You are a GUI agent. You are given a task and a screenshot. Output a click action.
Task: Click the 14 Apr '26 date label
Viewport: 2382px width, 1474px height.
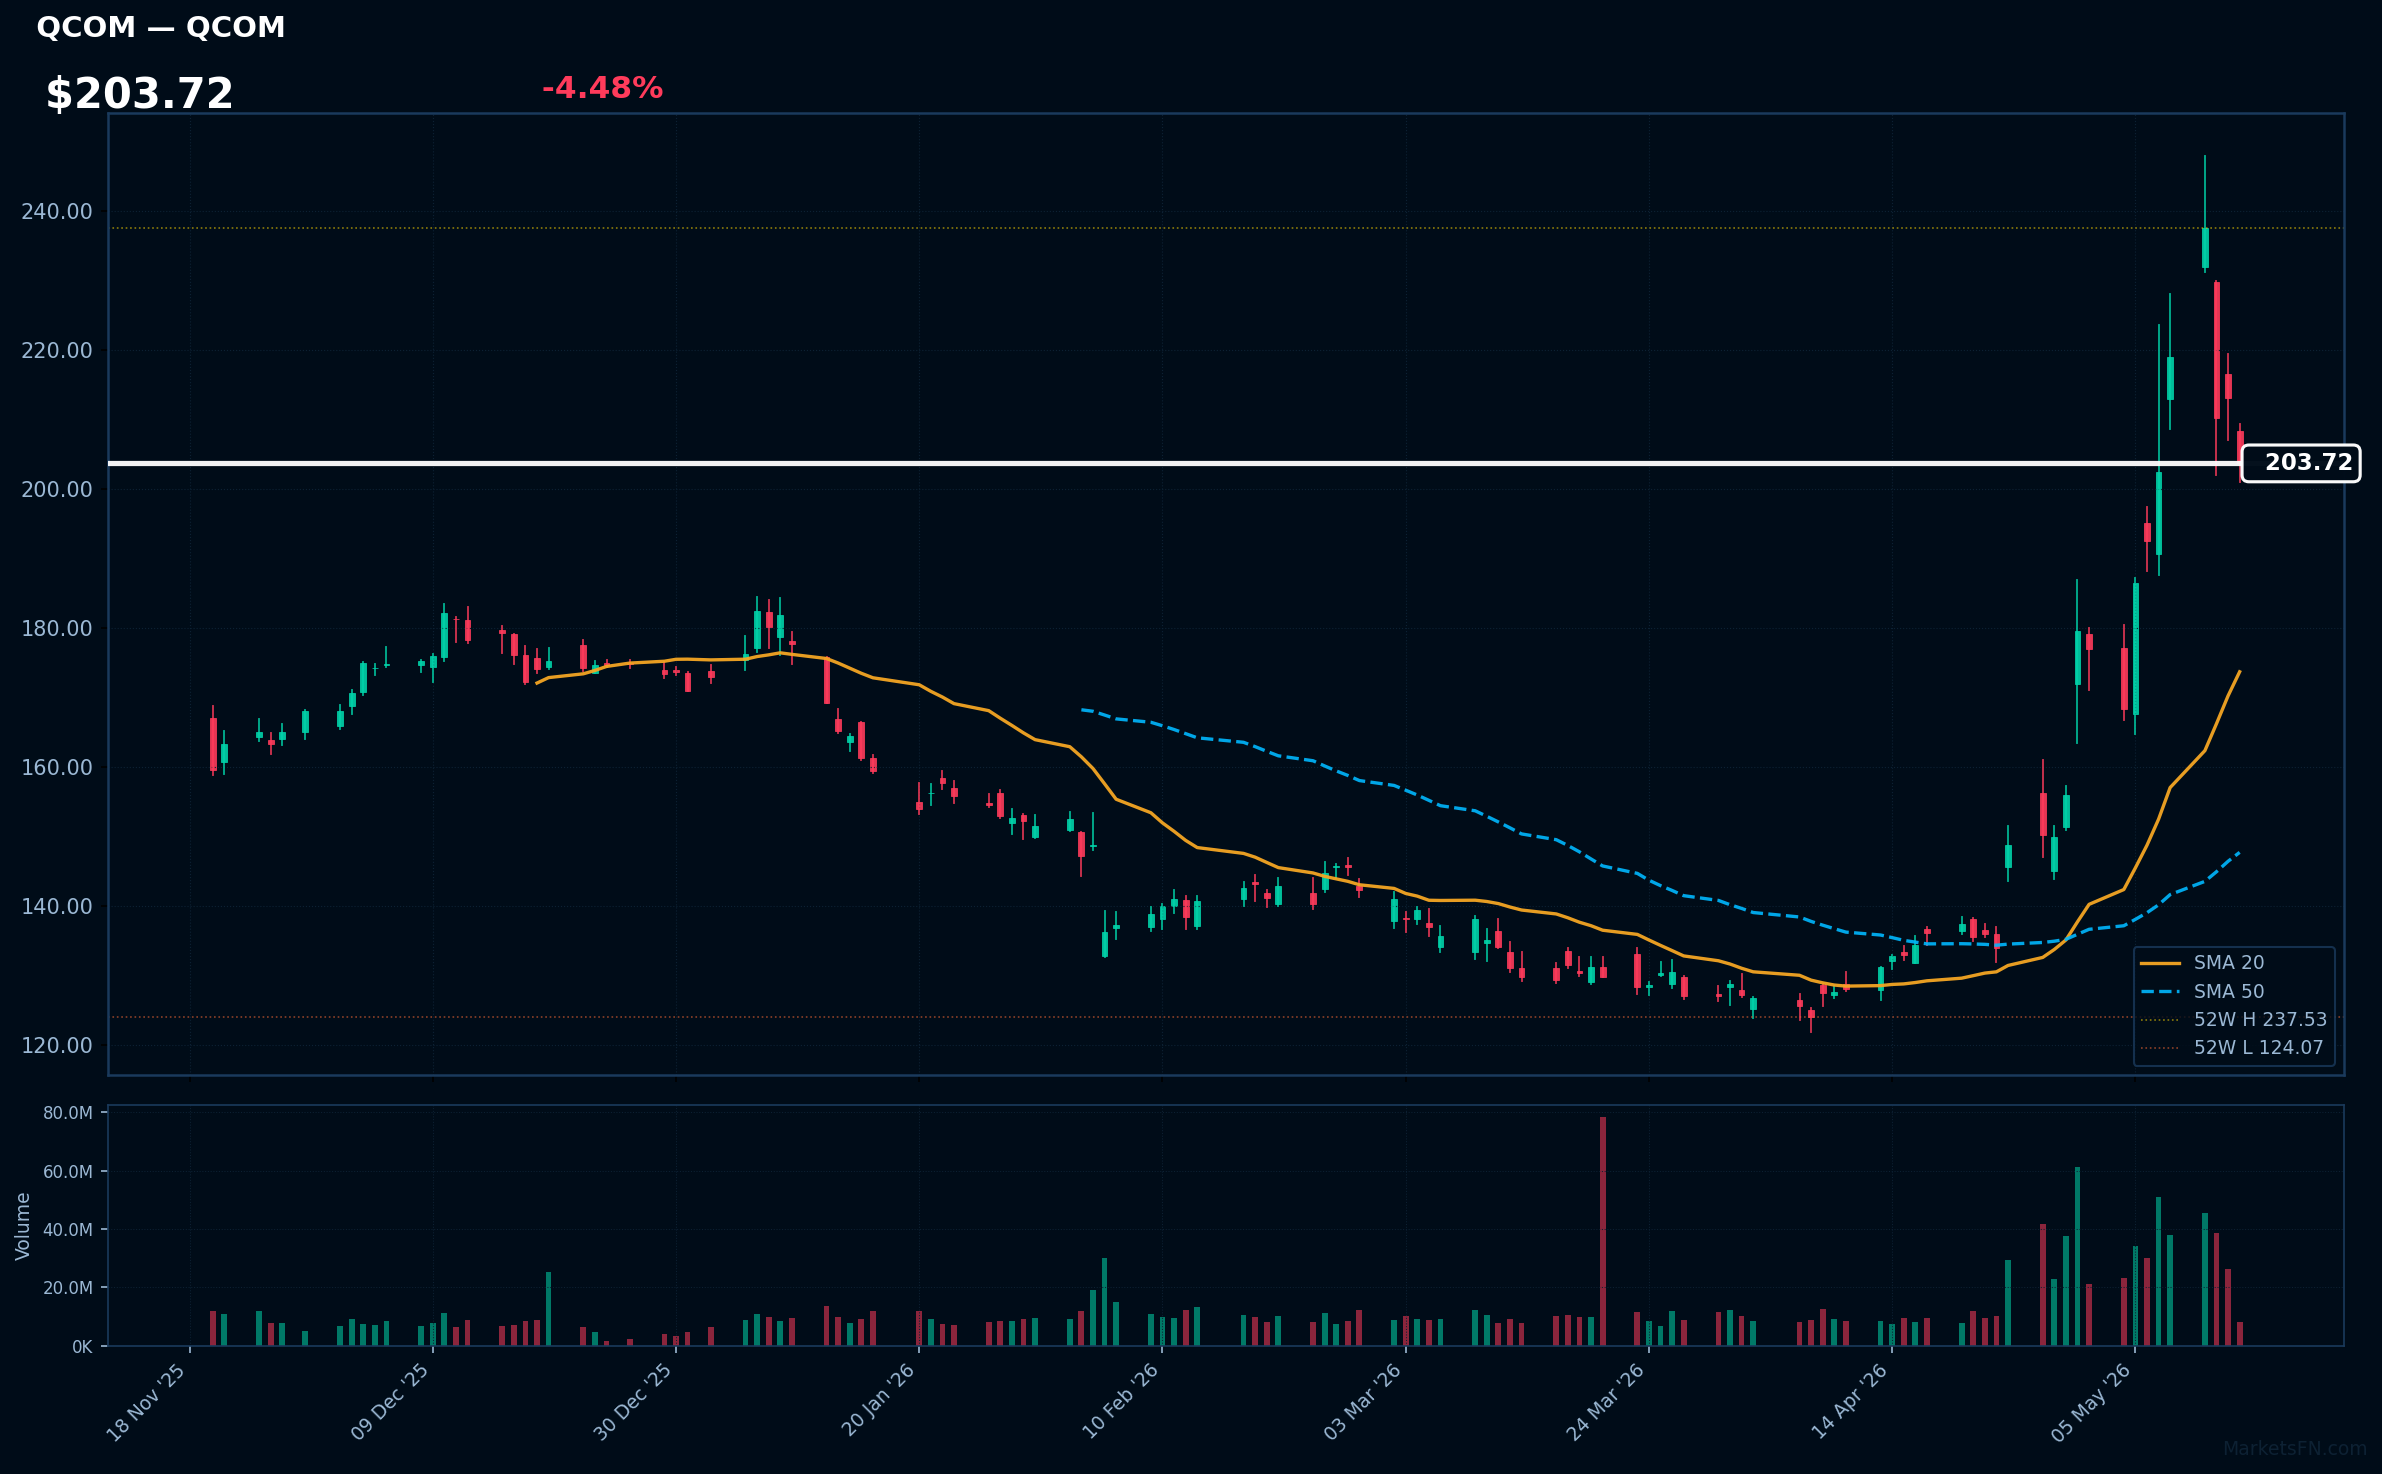point(1850,1402)
